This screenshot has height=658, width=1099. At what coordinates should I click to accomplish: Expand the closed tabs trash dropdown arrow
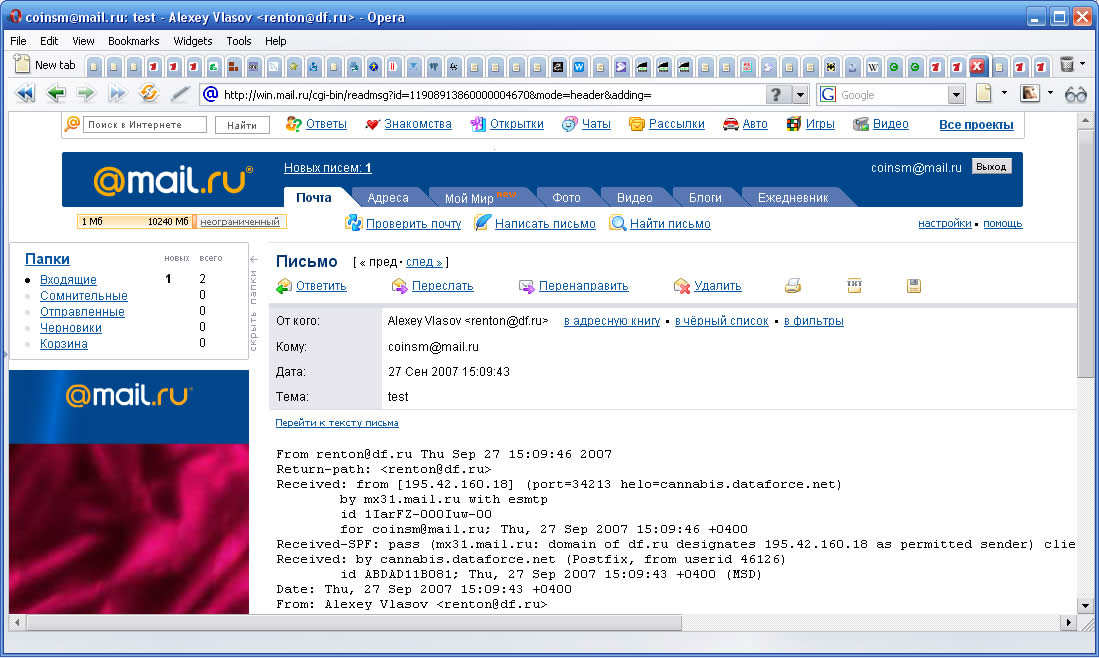(x=1083, y=66)
